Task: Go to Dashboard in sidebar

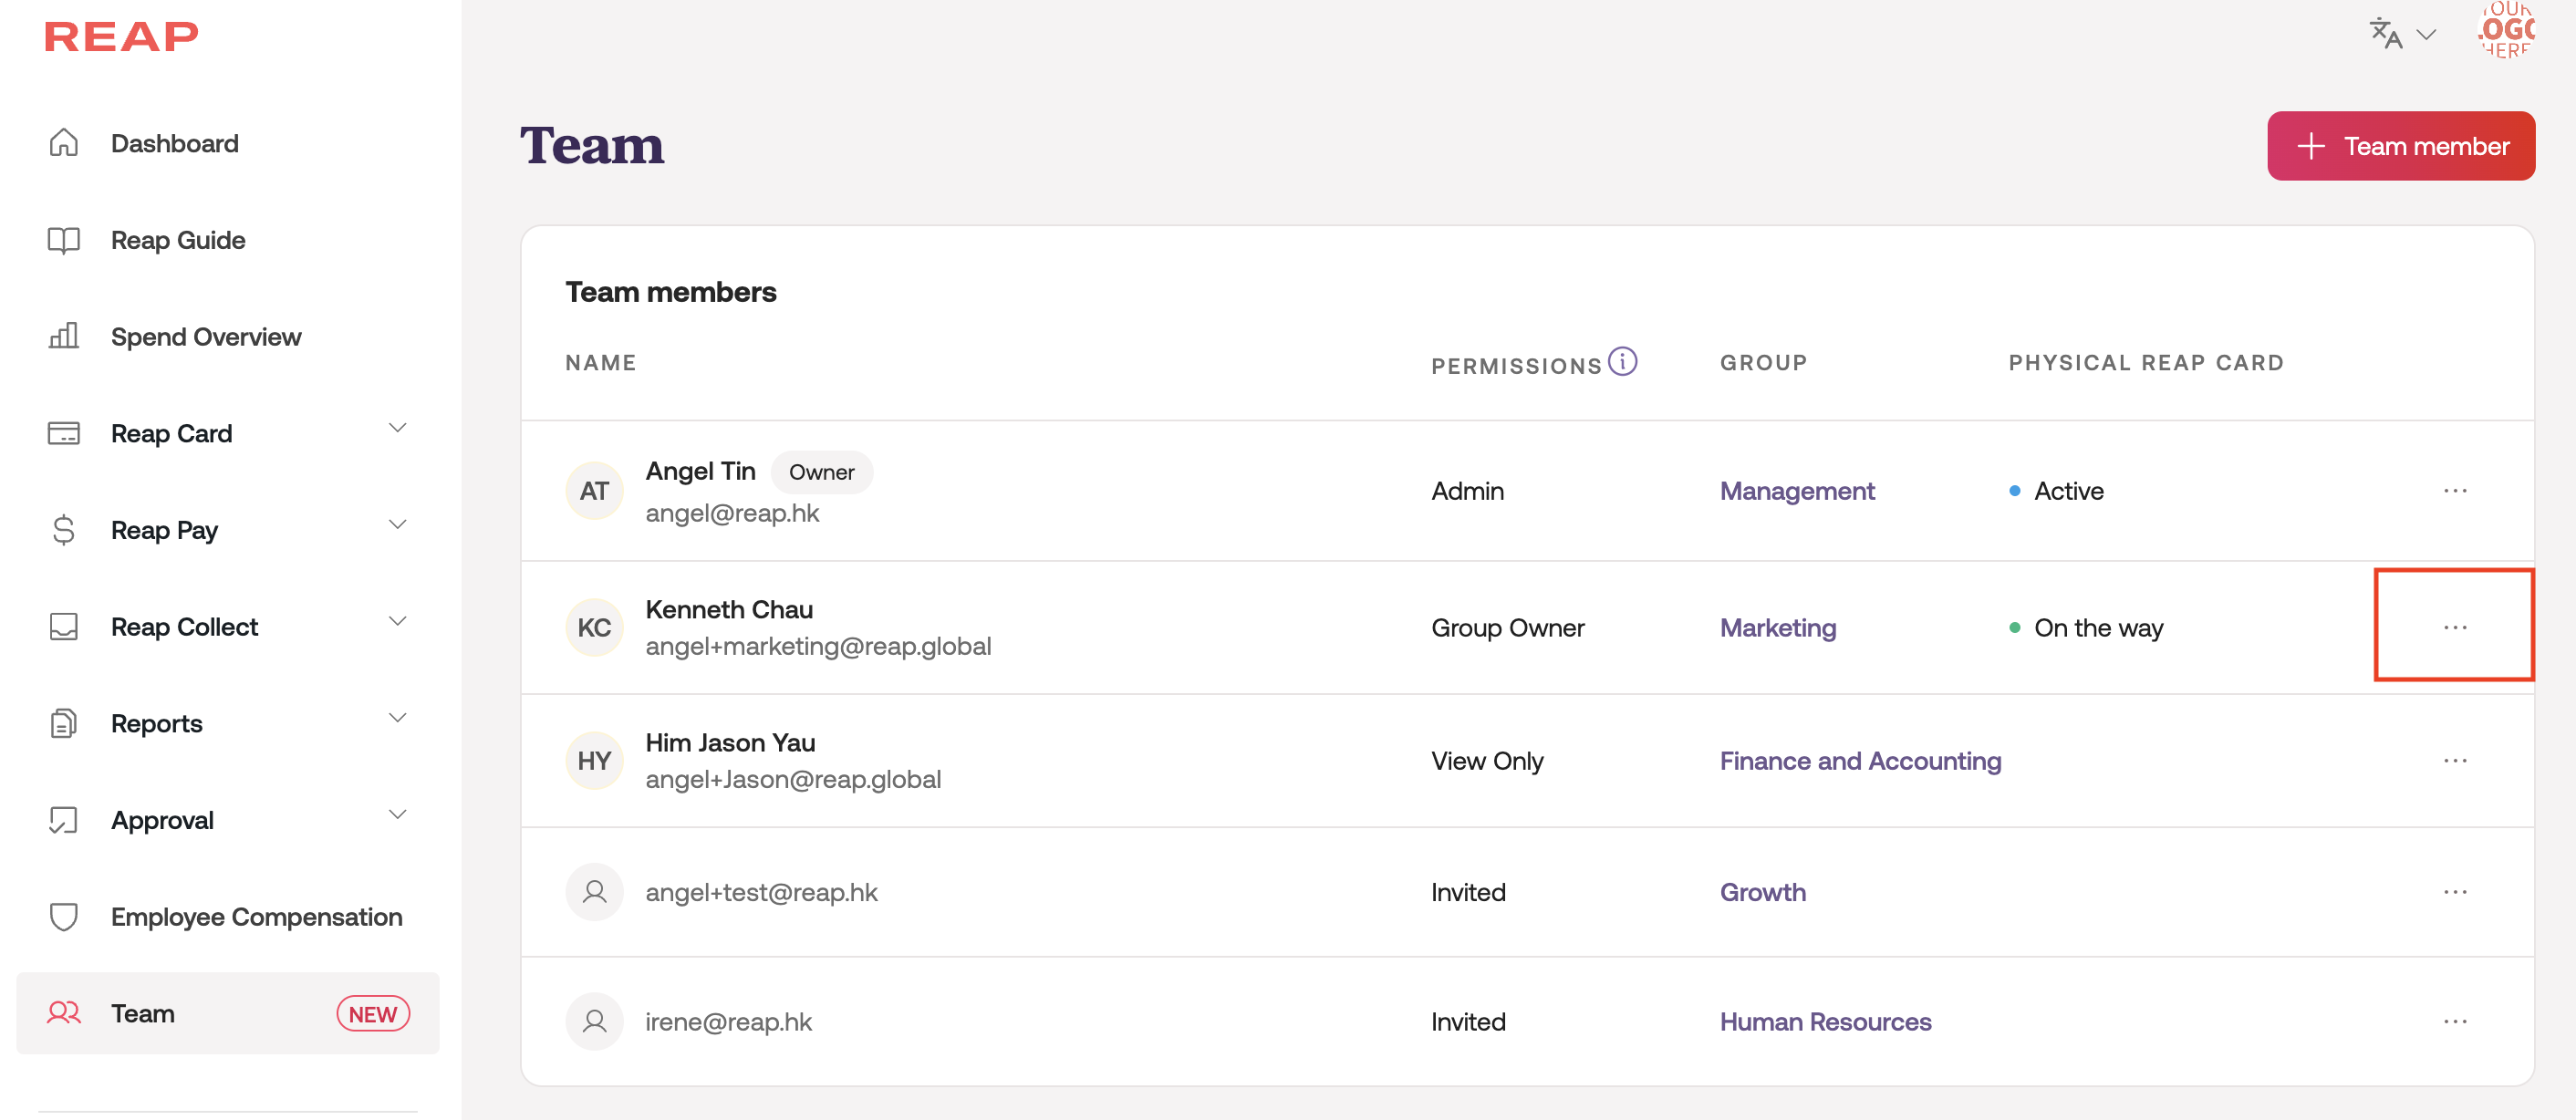Action: coord(174,143)
